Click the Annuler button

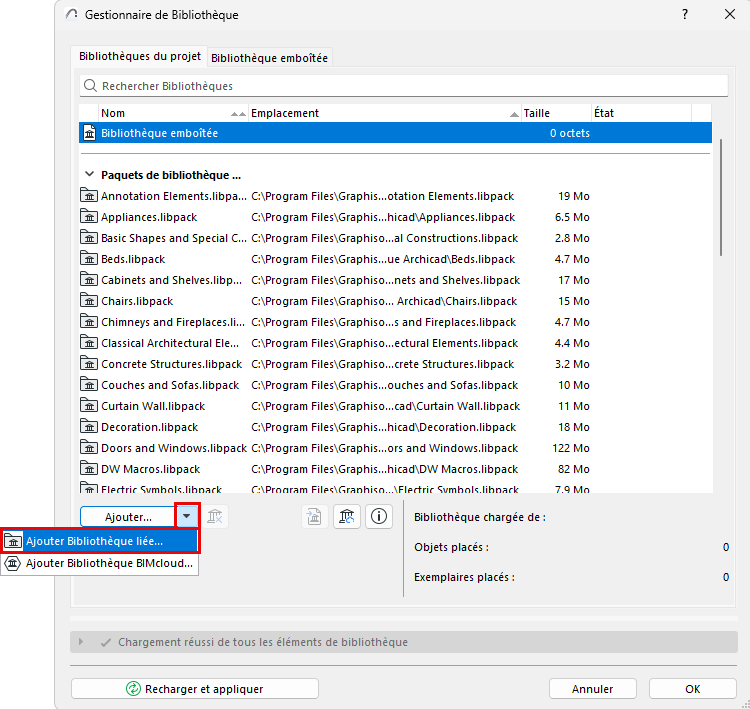coord(592,688)
